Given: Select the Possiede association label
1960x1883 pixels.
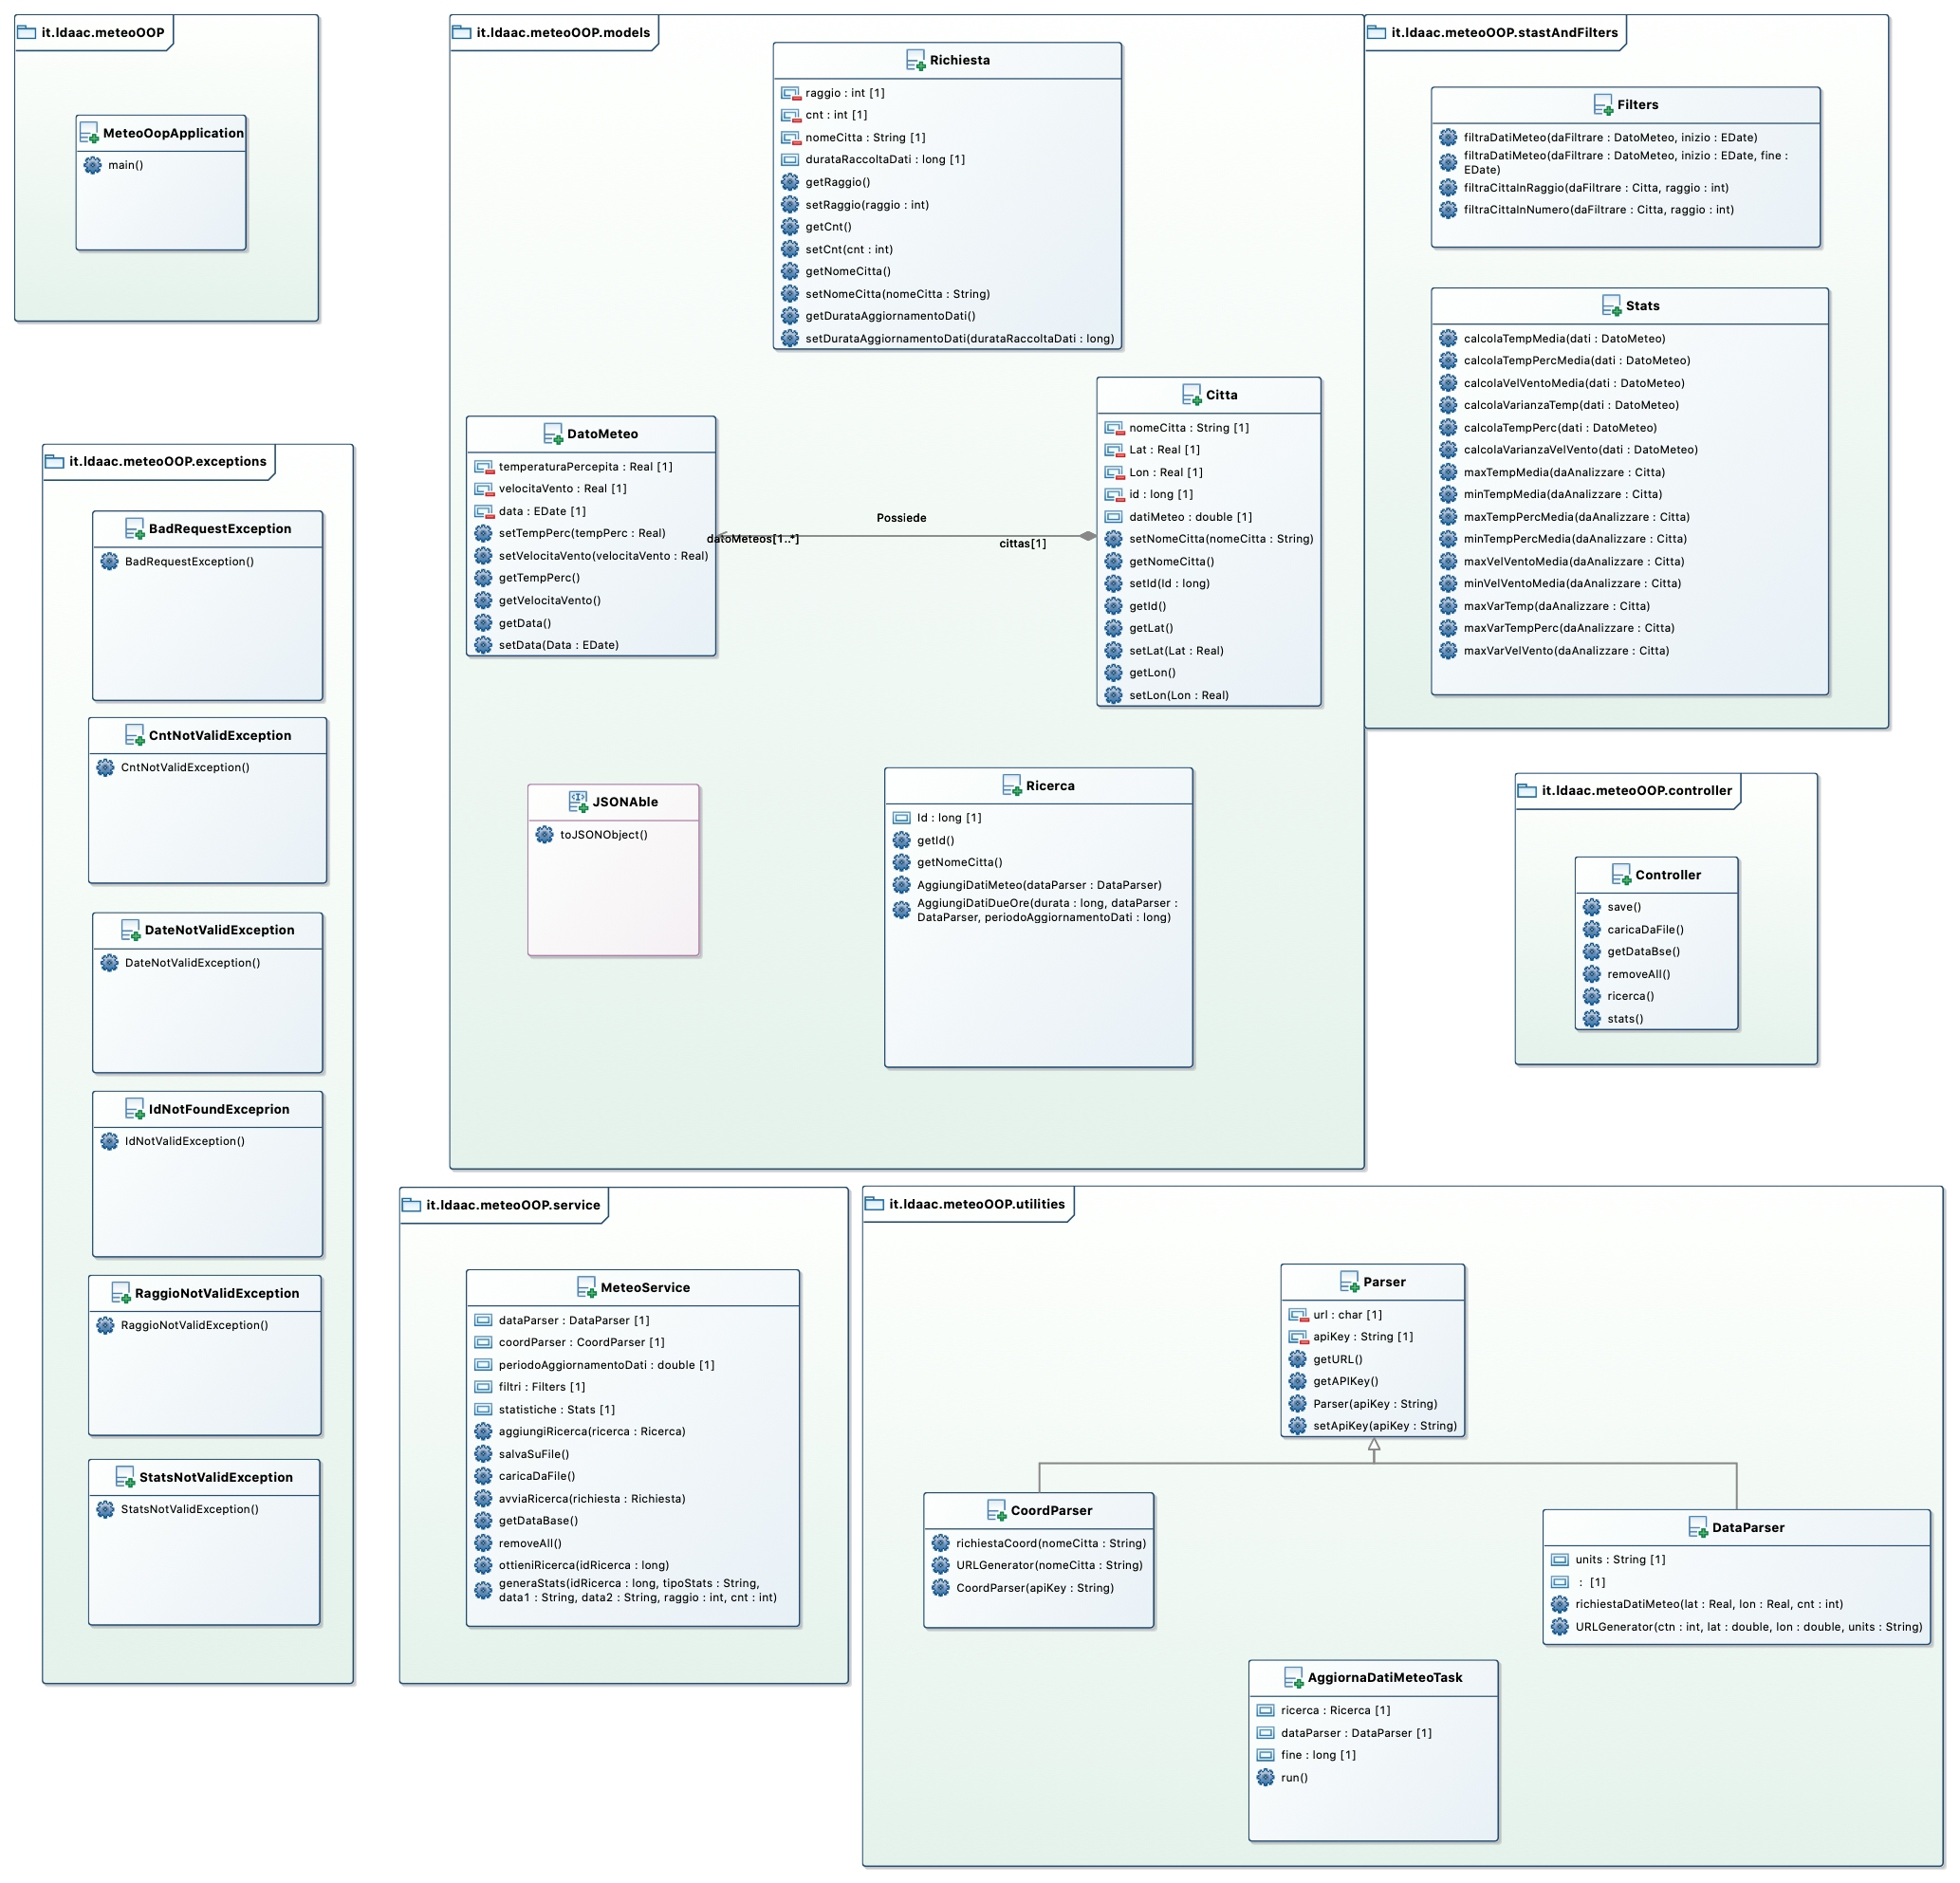Looking at the screenshot, I should pos(902,518).
